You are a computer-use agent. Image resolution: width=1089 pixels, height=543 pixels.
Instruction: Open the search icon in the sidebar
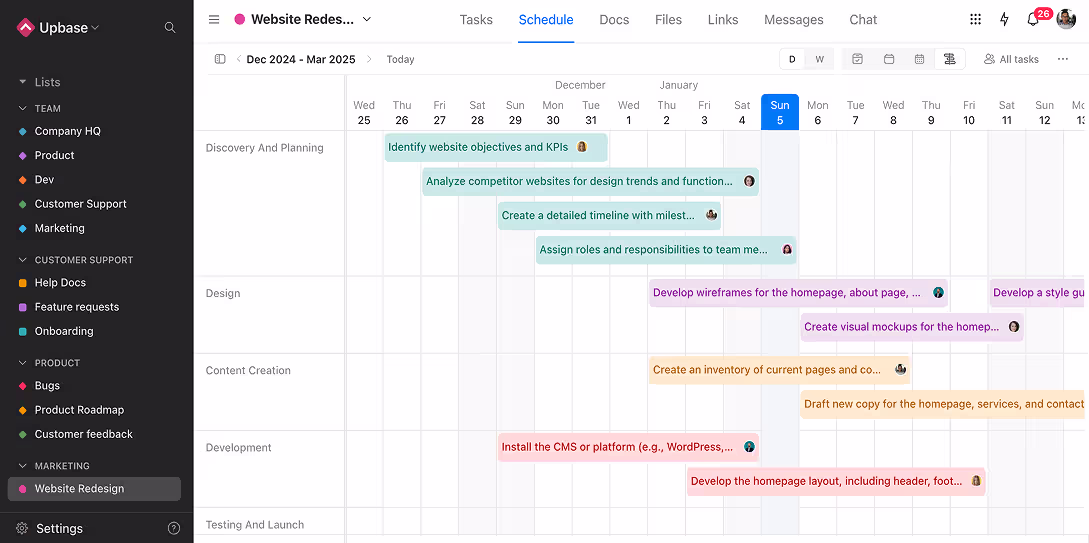point(170,28)
